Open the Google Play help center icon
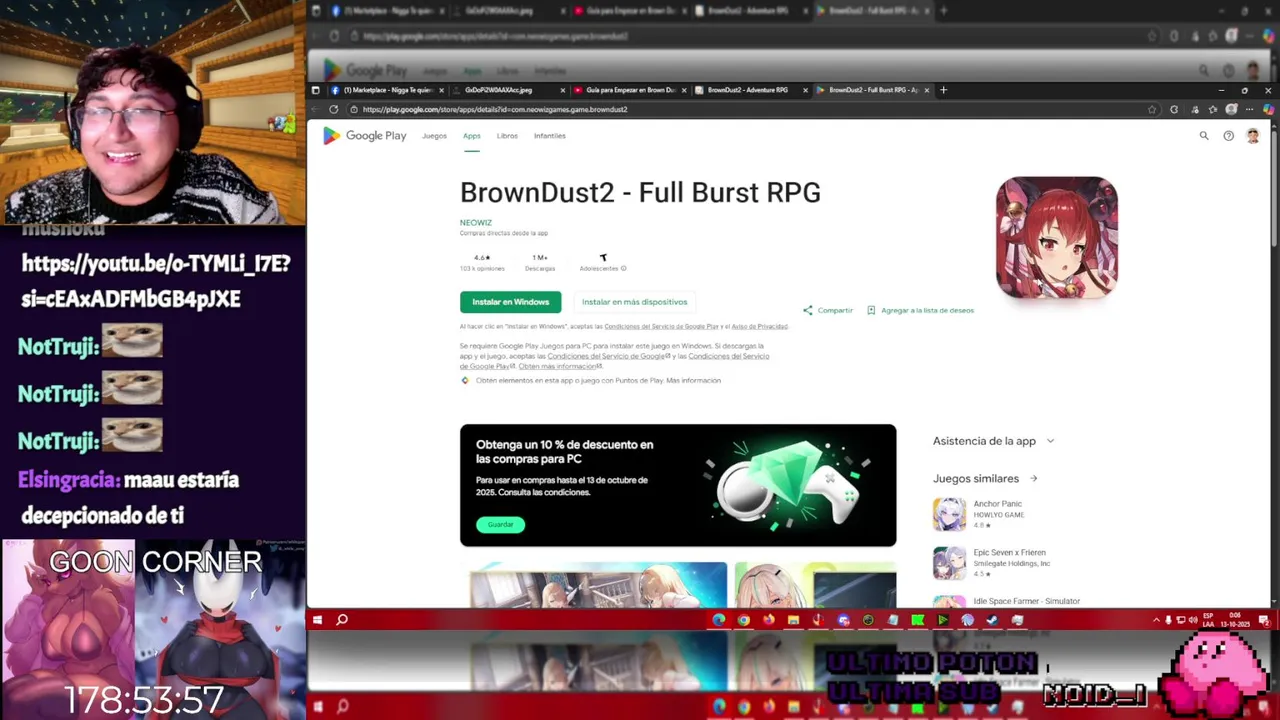 (1228, 136)
